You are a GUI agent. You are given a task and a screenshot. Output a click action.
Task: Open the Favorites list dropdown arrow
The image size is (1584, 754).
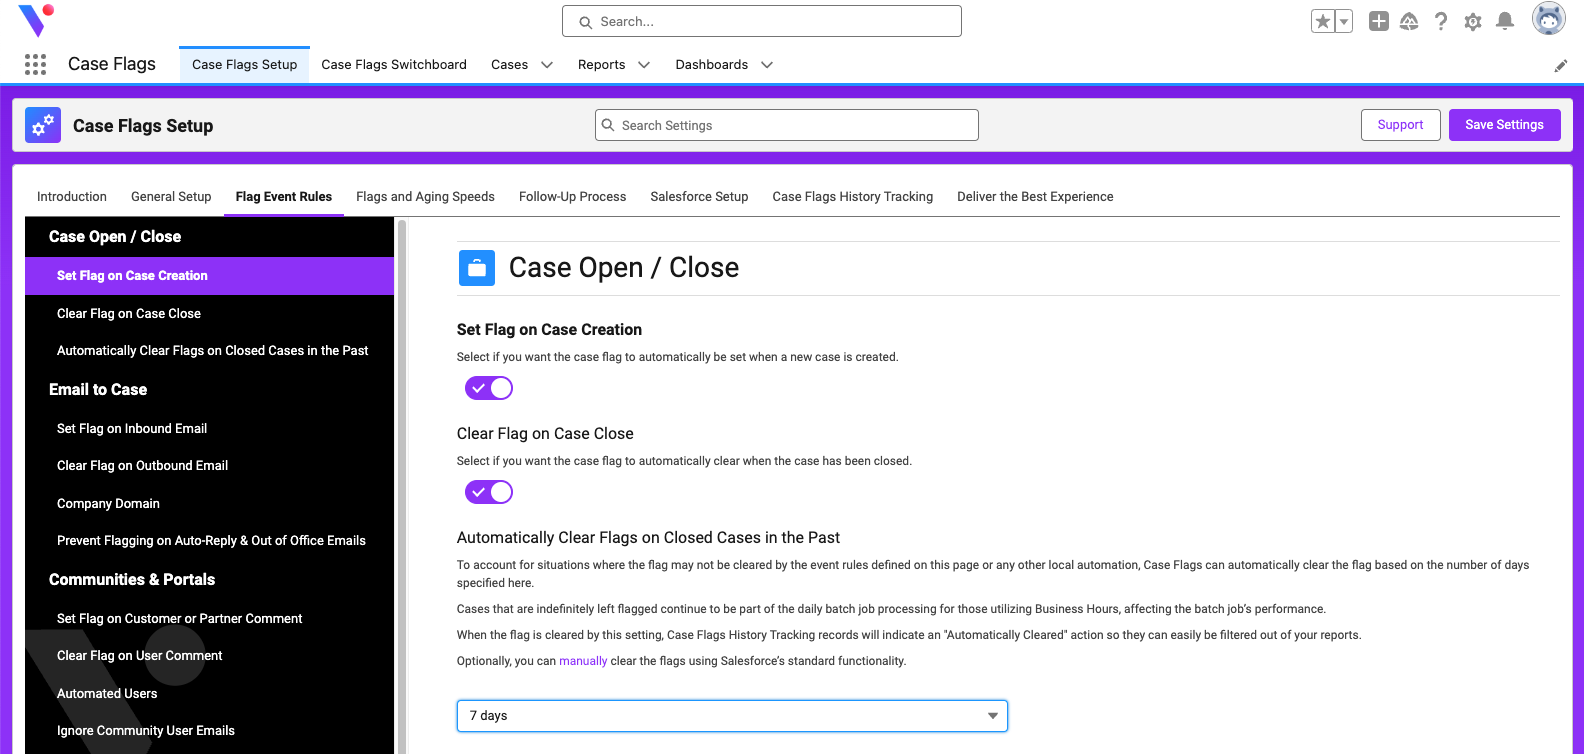(x=1344, y=21)
